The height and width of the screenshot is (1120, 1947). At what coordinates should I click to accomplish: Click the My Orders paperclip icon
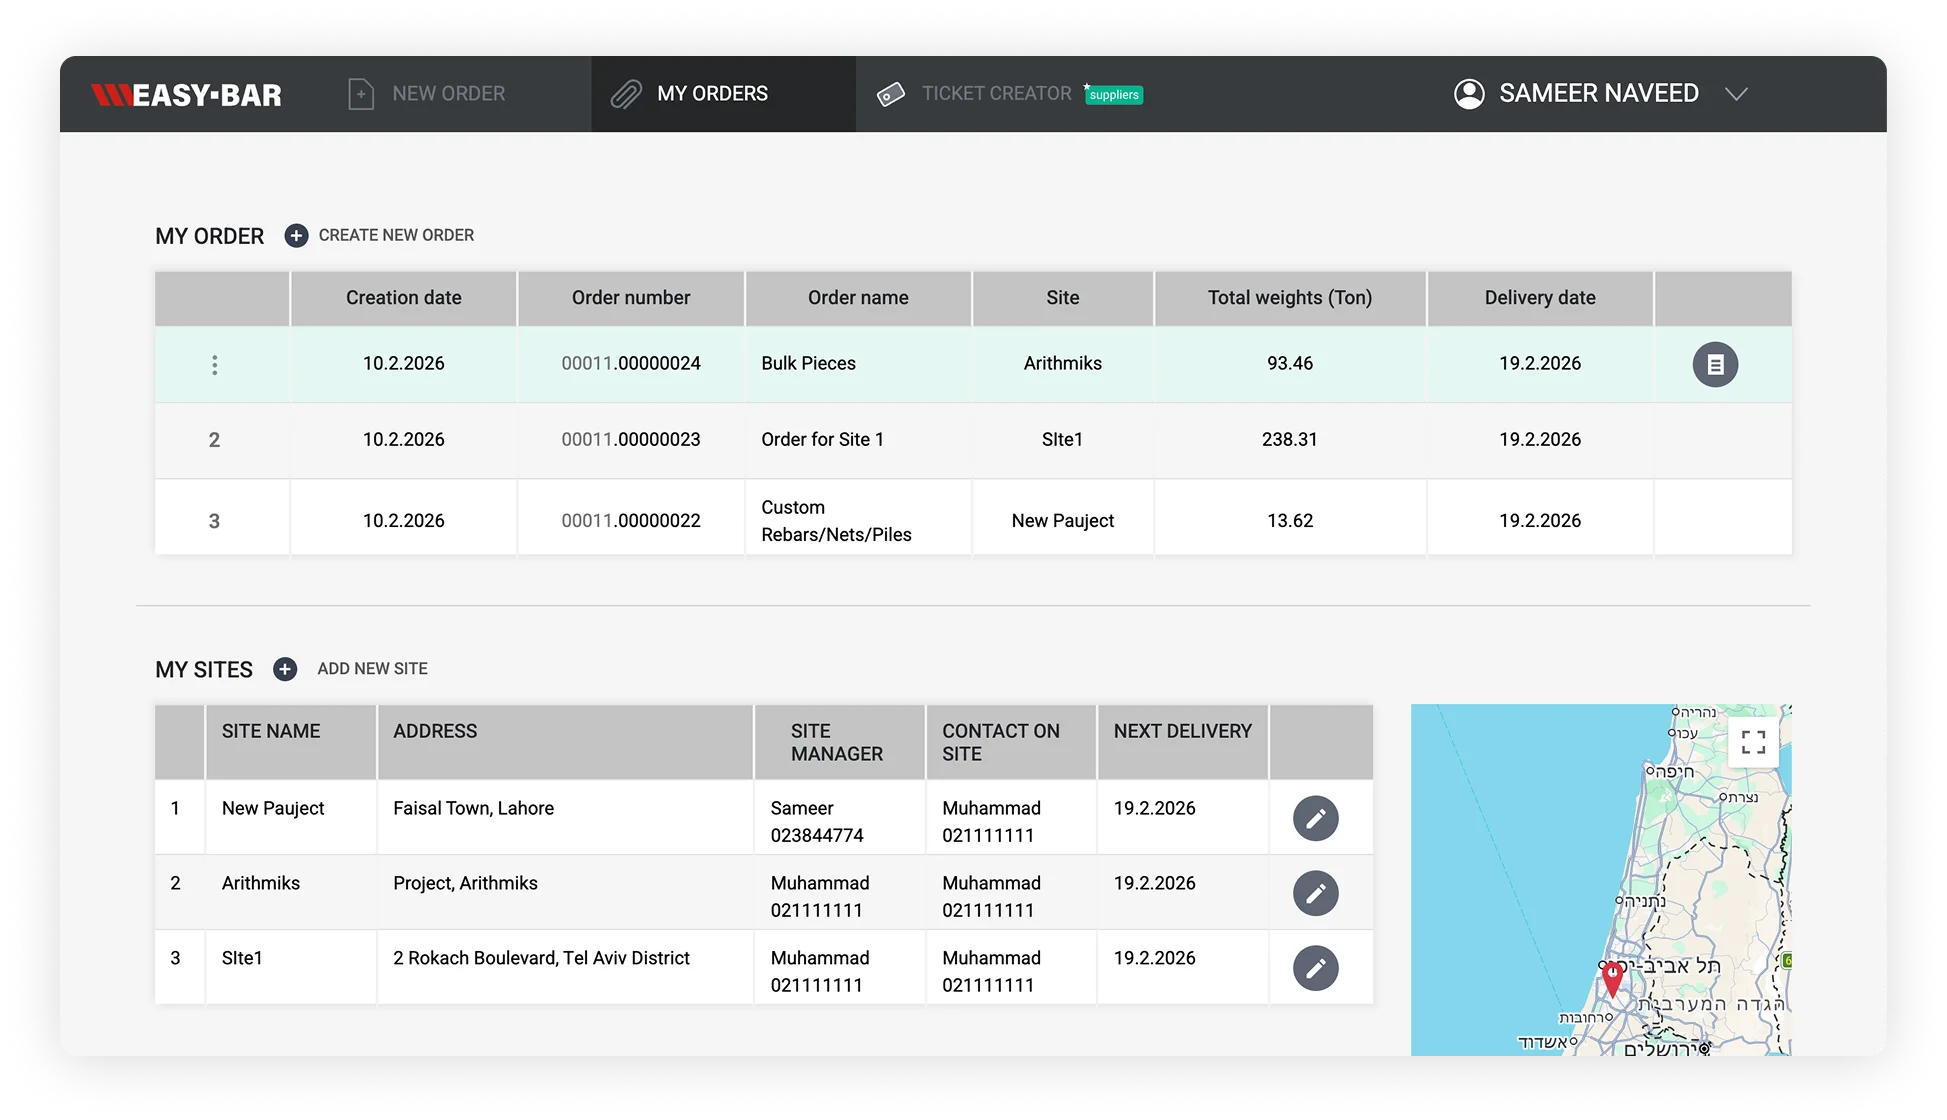(x=626, y=94)
